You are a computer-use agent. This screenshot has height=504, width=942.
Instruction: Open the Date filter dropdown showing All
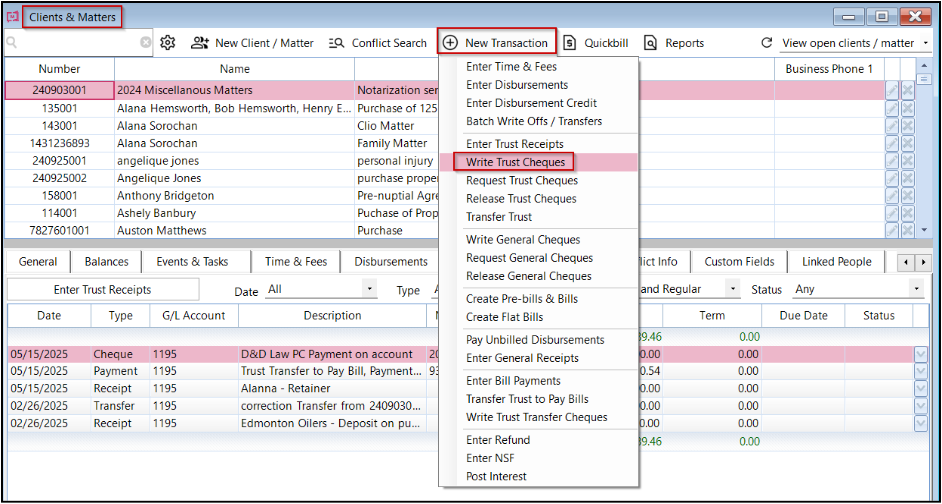(321, 290)
